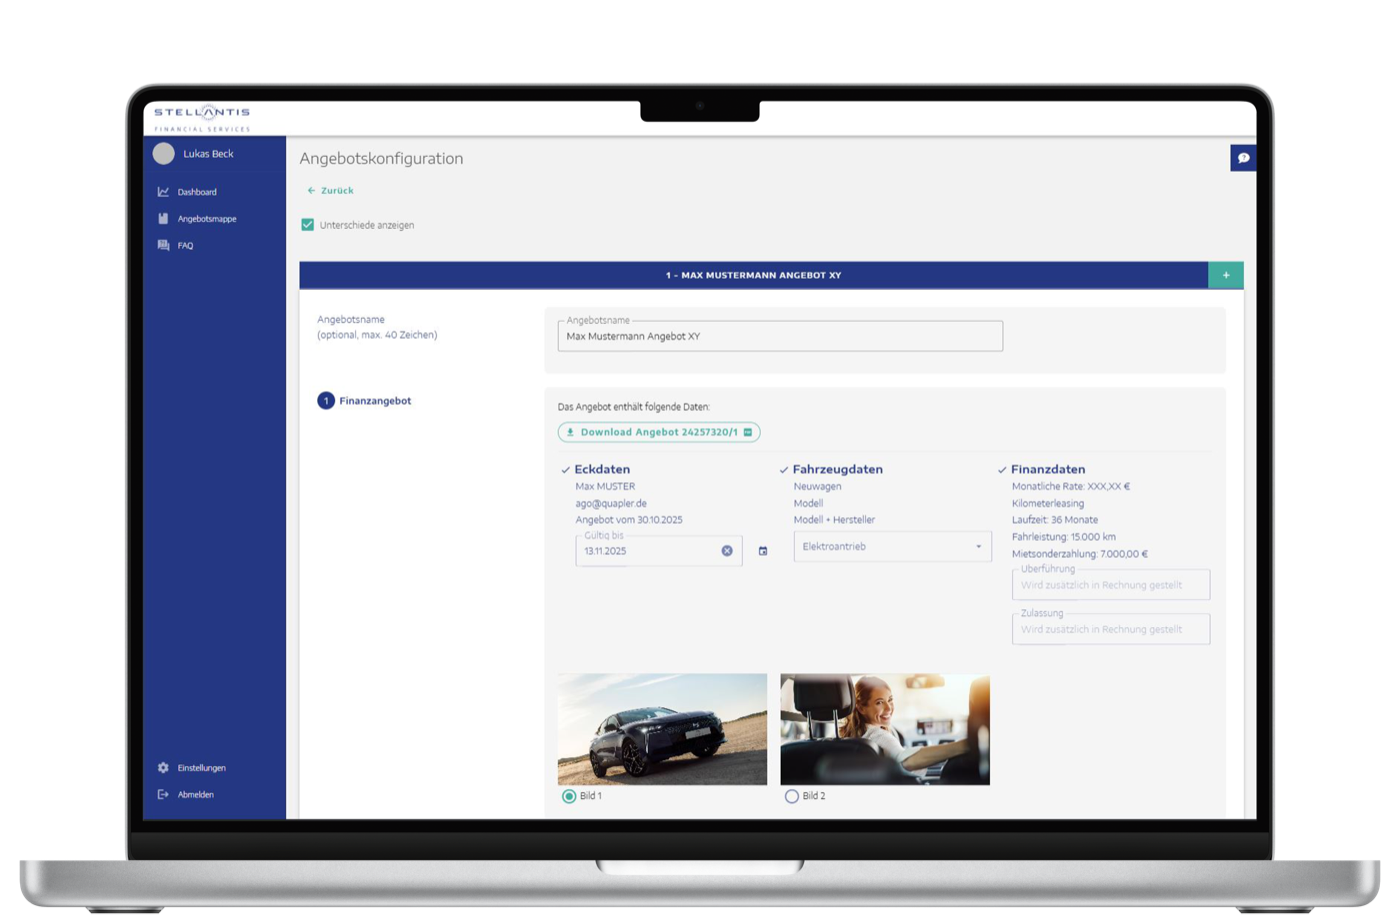The height and width of the screenshot is (922, 1400).
Task: Click Angebot vom 30.10.2025 text
Action: (x=629, y=520)
